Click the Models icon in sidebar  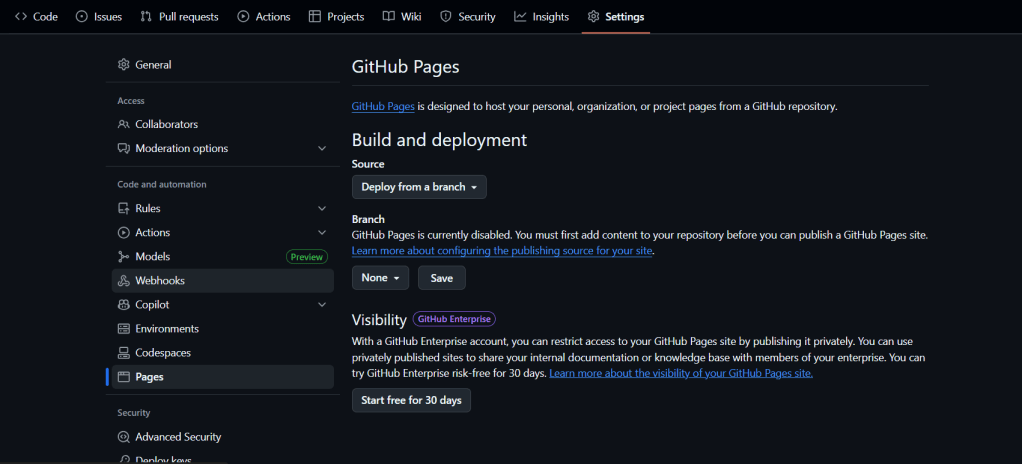[x=124, y=257]
